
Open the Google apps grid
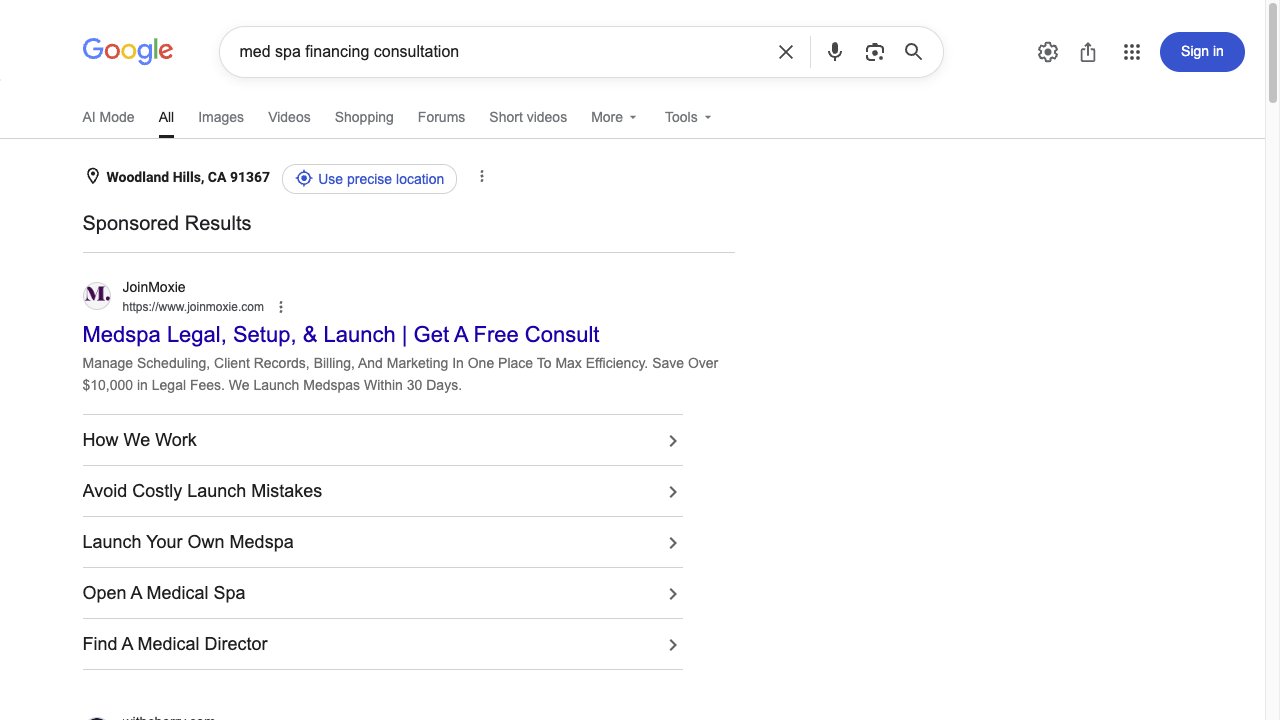(1132, 52)
